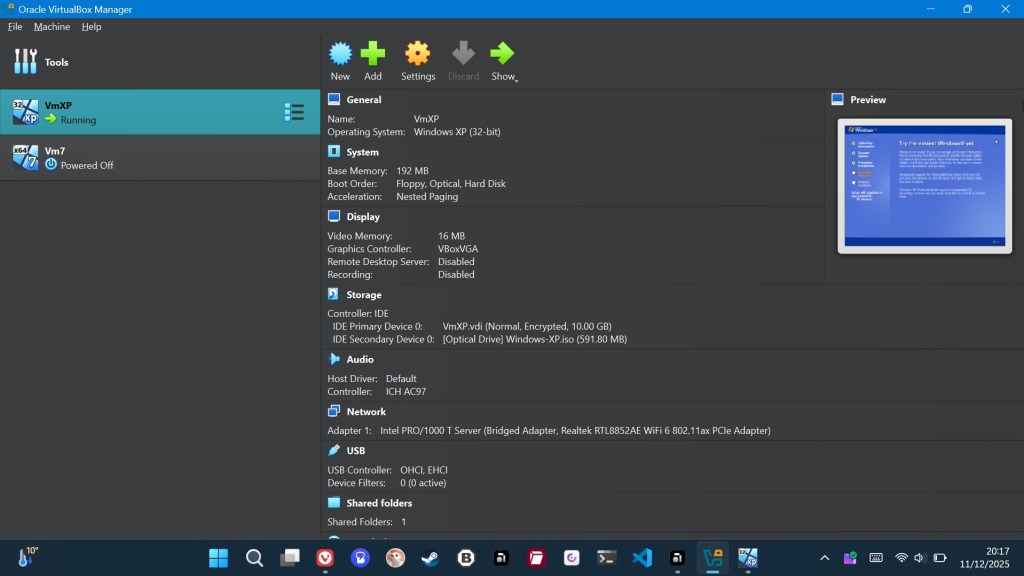This screenshot has height=576, width=1024.
Task: Click the Show green arrow icon
Action: [x=502, y=54]
